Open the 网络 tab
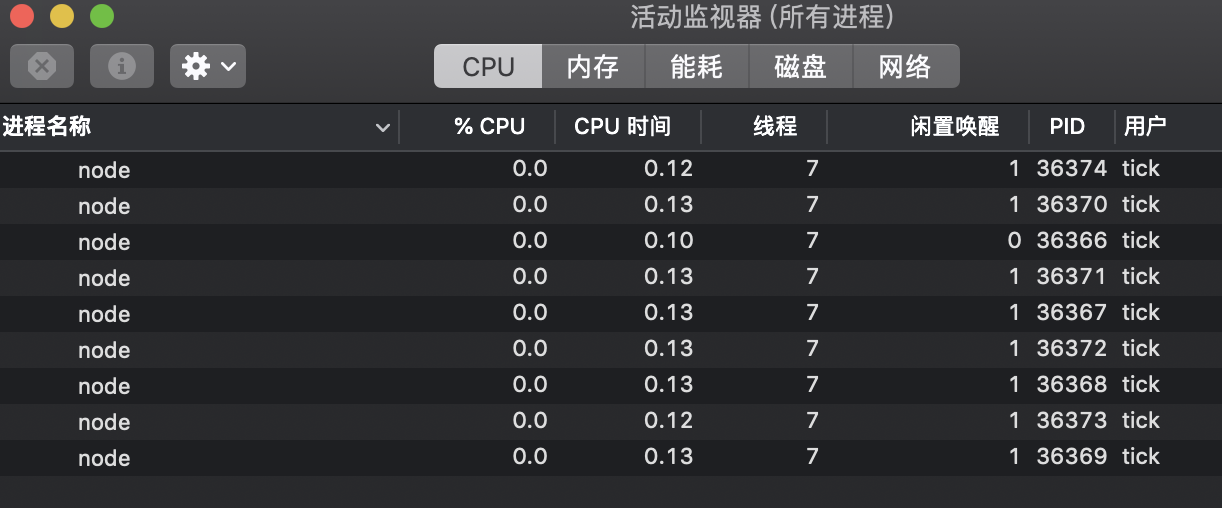The image size is (1222, 508). click(x=905, y=66)
